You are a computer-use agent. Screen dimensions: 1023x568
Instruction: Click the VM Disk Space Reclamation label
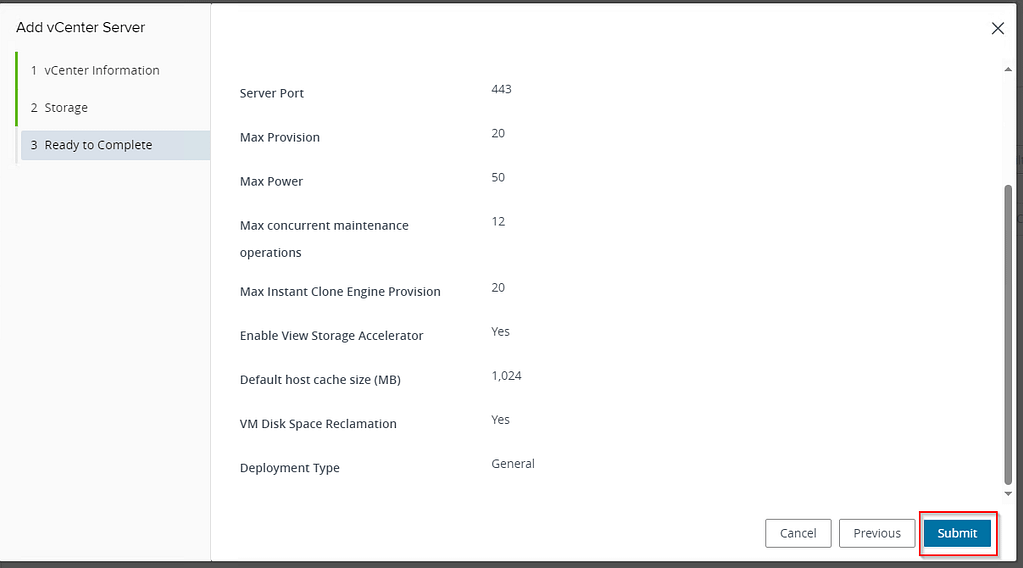coord(318,424)
